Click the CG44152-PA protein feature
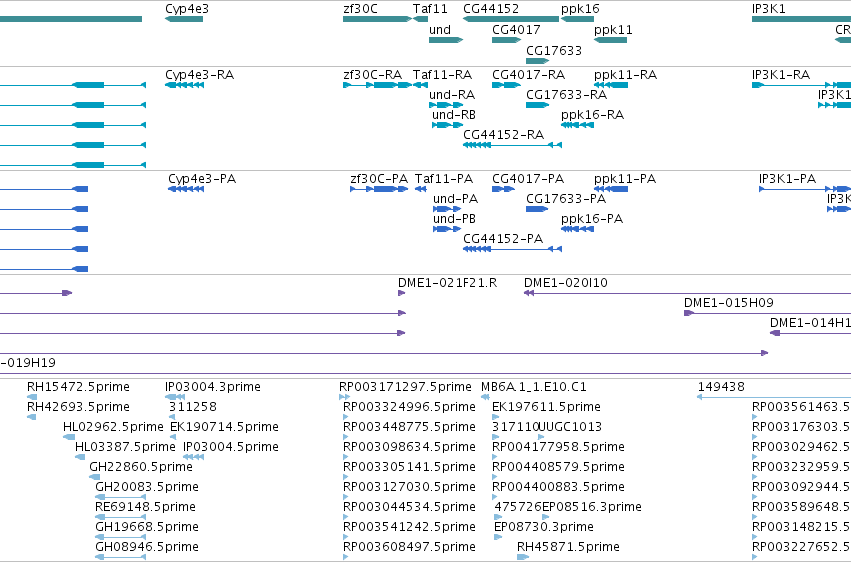 [x=512, y=249]
